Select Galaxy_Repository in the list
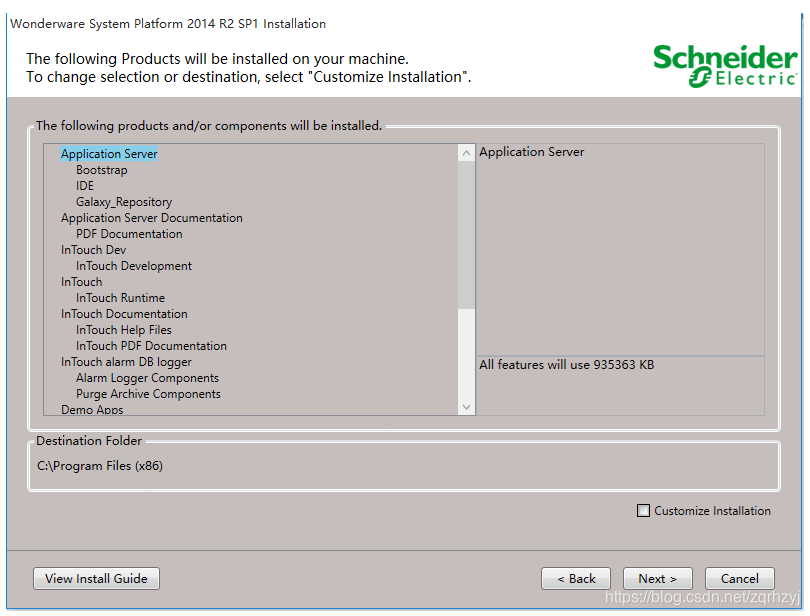810x616 pixels. pos(124,202)
